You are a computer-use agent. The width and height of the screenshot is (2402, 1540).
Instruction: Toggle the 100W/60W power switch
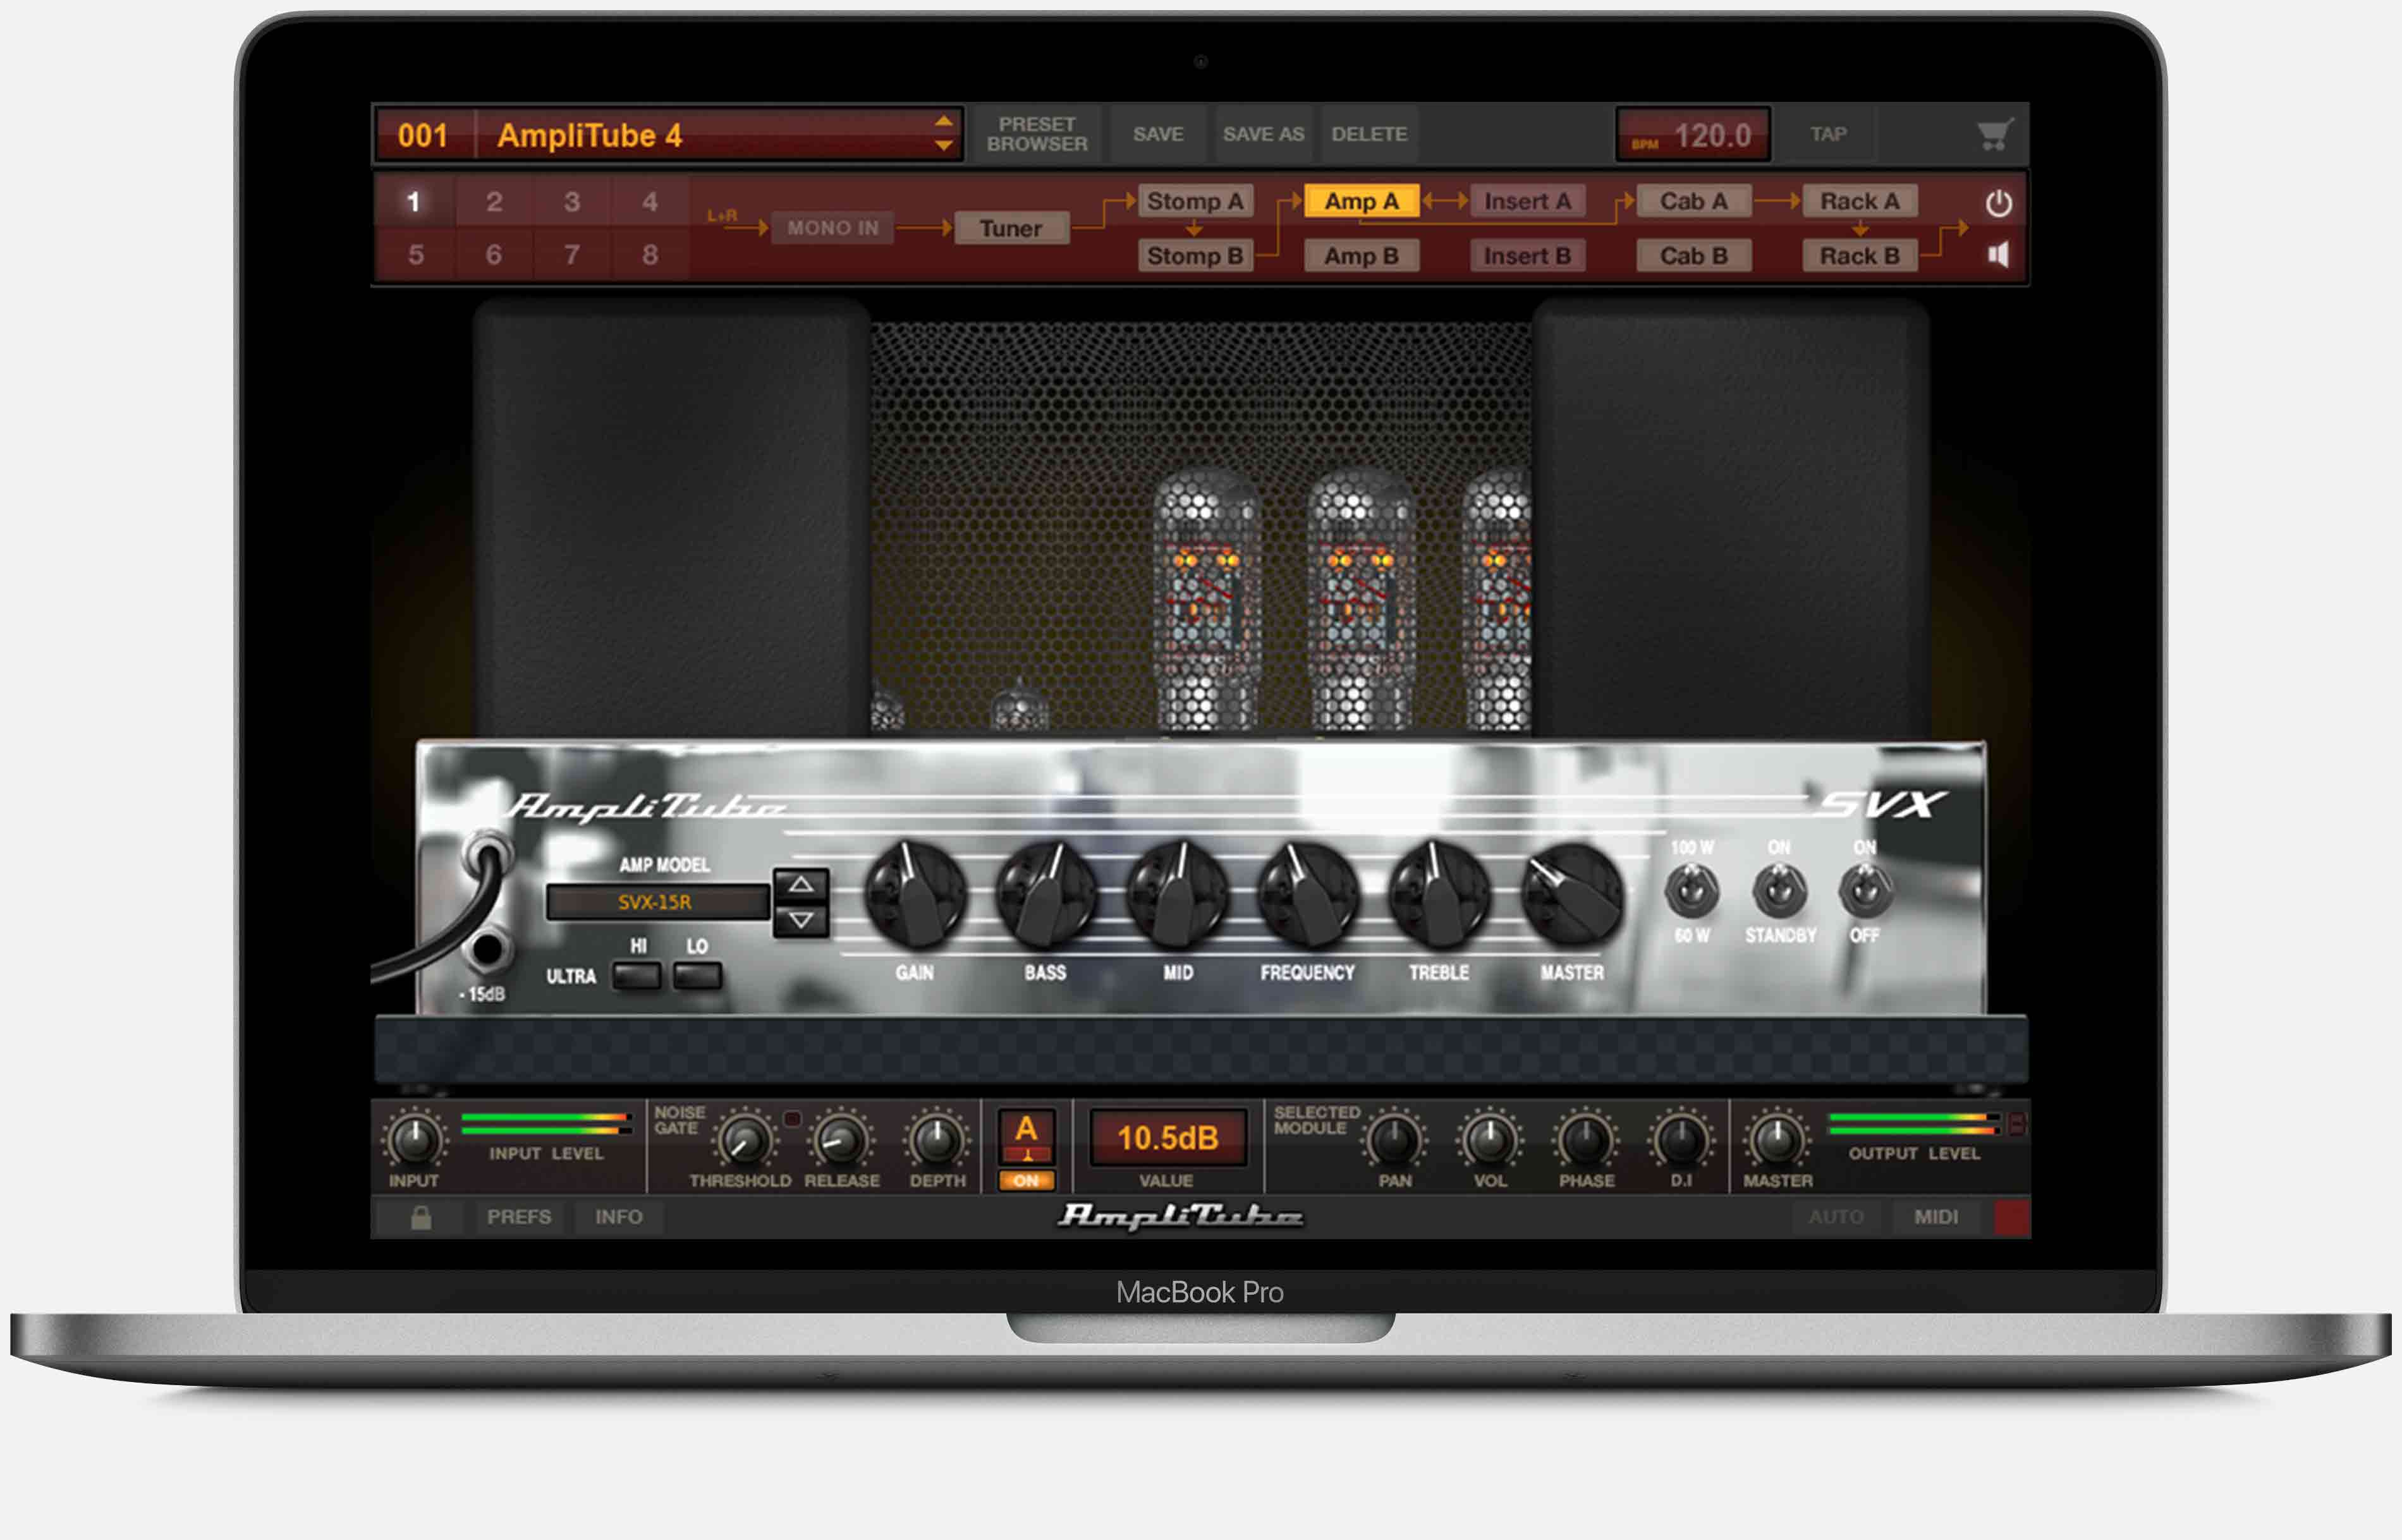[1692, 890]
